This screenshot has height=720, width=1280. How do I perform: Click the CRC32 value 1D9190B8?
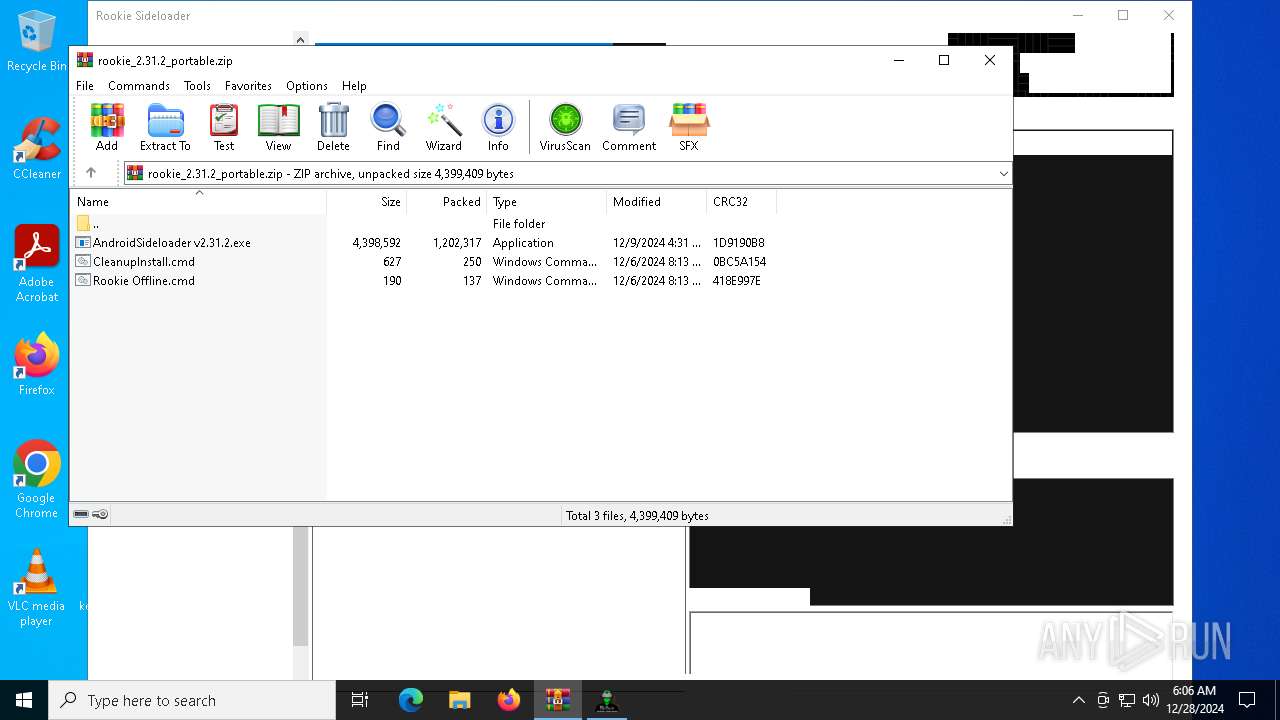click(x=739, y=243)
